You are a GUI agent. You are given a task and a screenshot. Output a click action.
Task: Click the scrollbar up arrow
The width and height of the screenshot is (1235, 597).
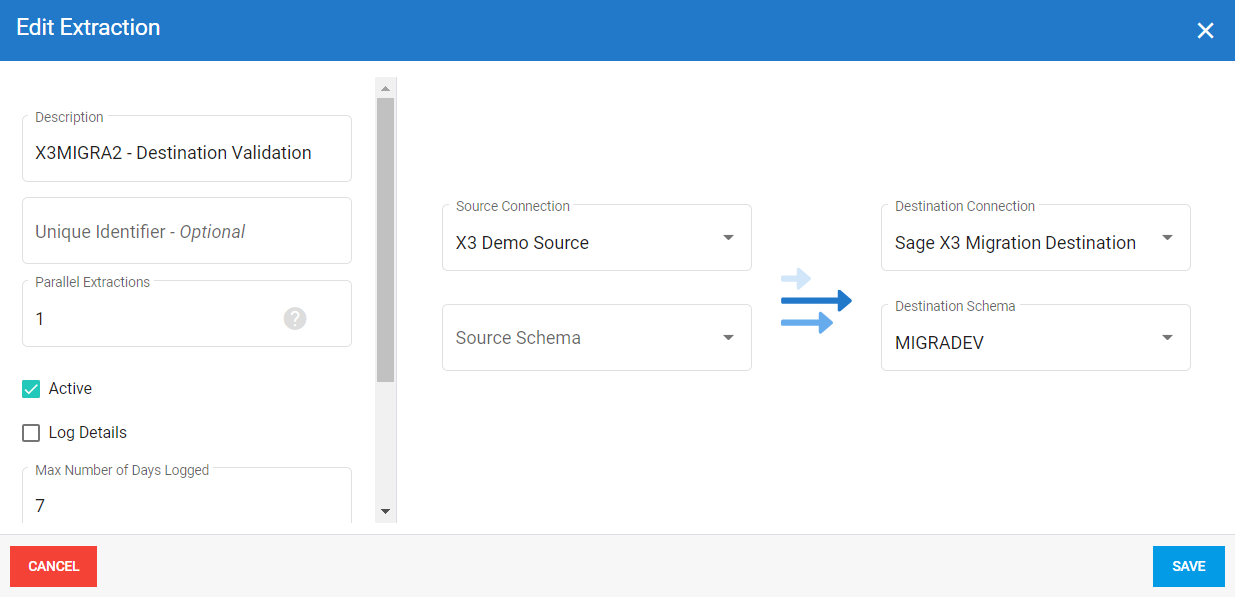pyautogui.click(x=385, y=89)
